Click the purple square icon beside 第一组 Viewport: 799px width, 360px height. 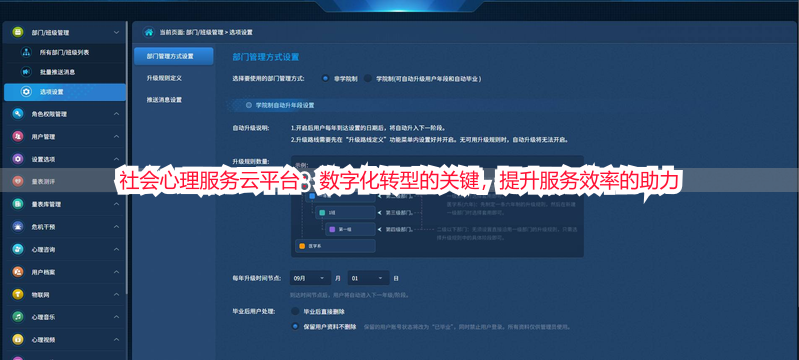(332, 229)
